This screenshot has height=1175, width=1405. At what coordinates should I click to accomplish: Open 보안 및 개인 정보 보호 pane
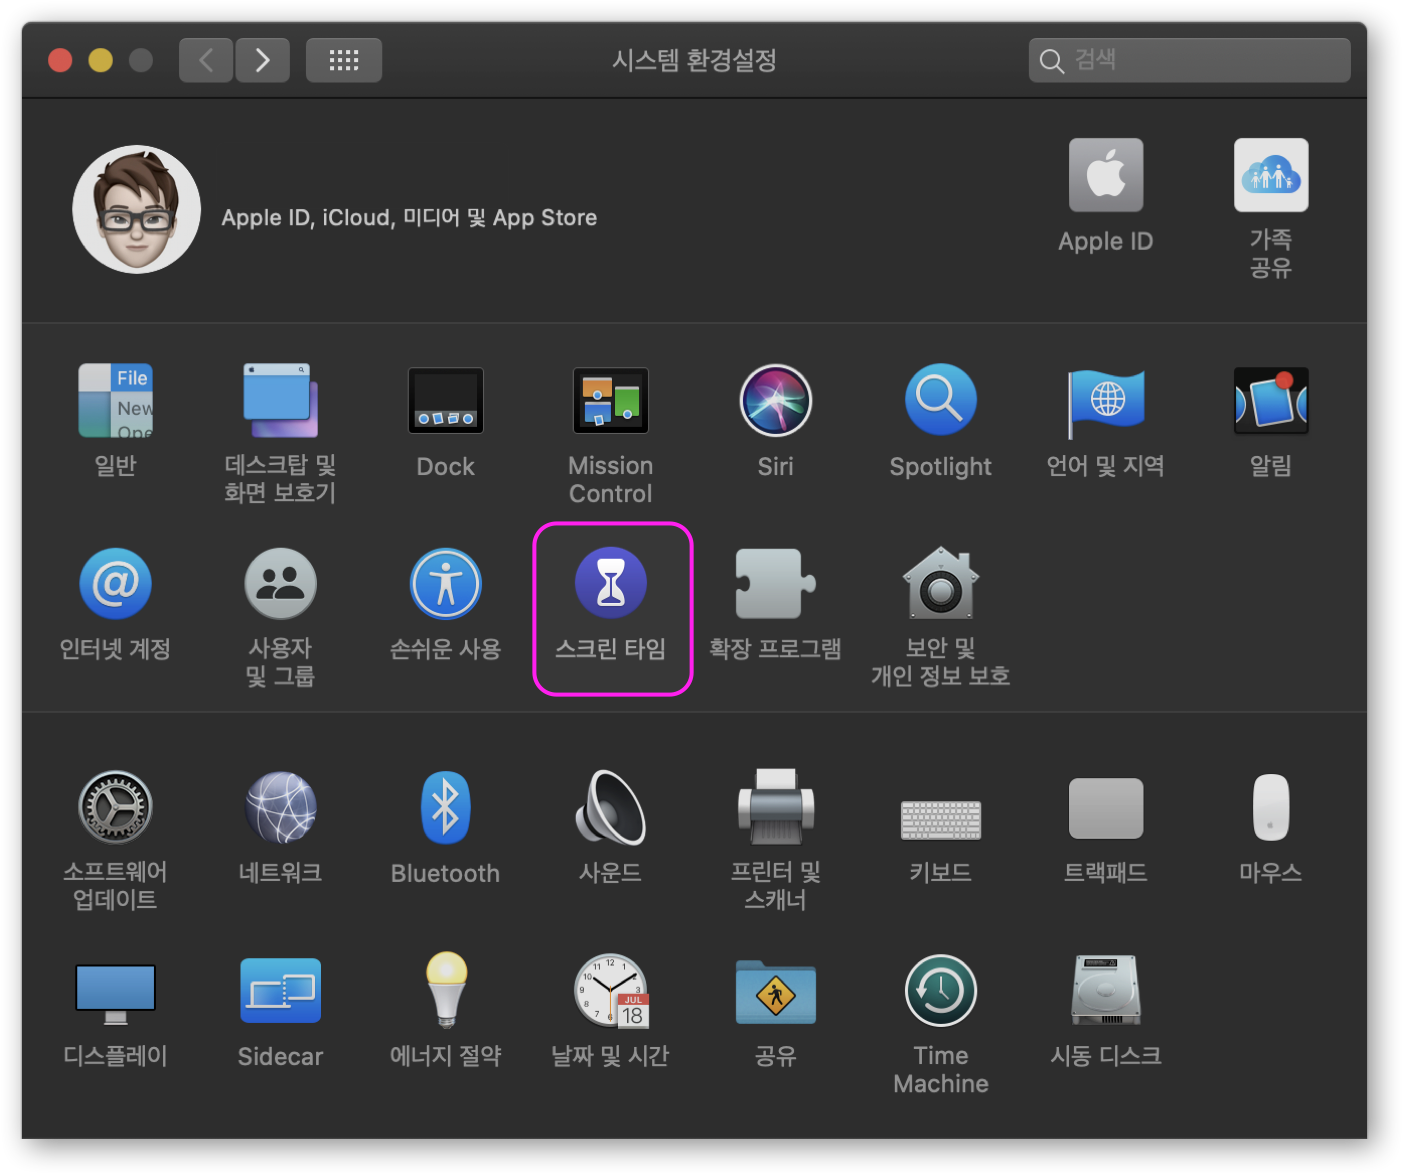[x=941, y=584]
